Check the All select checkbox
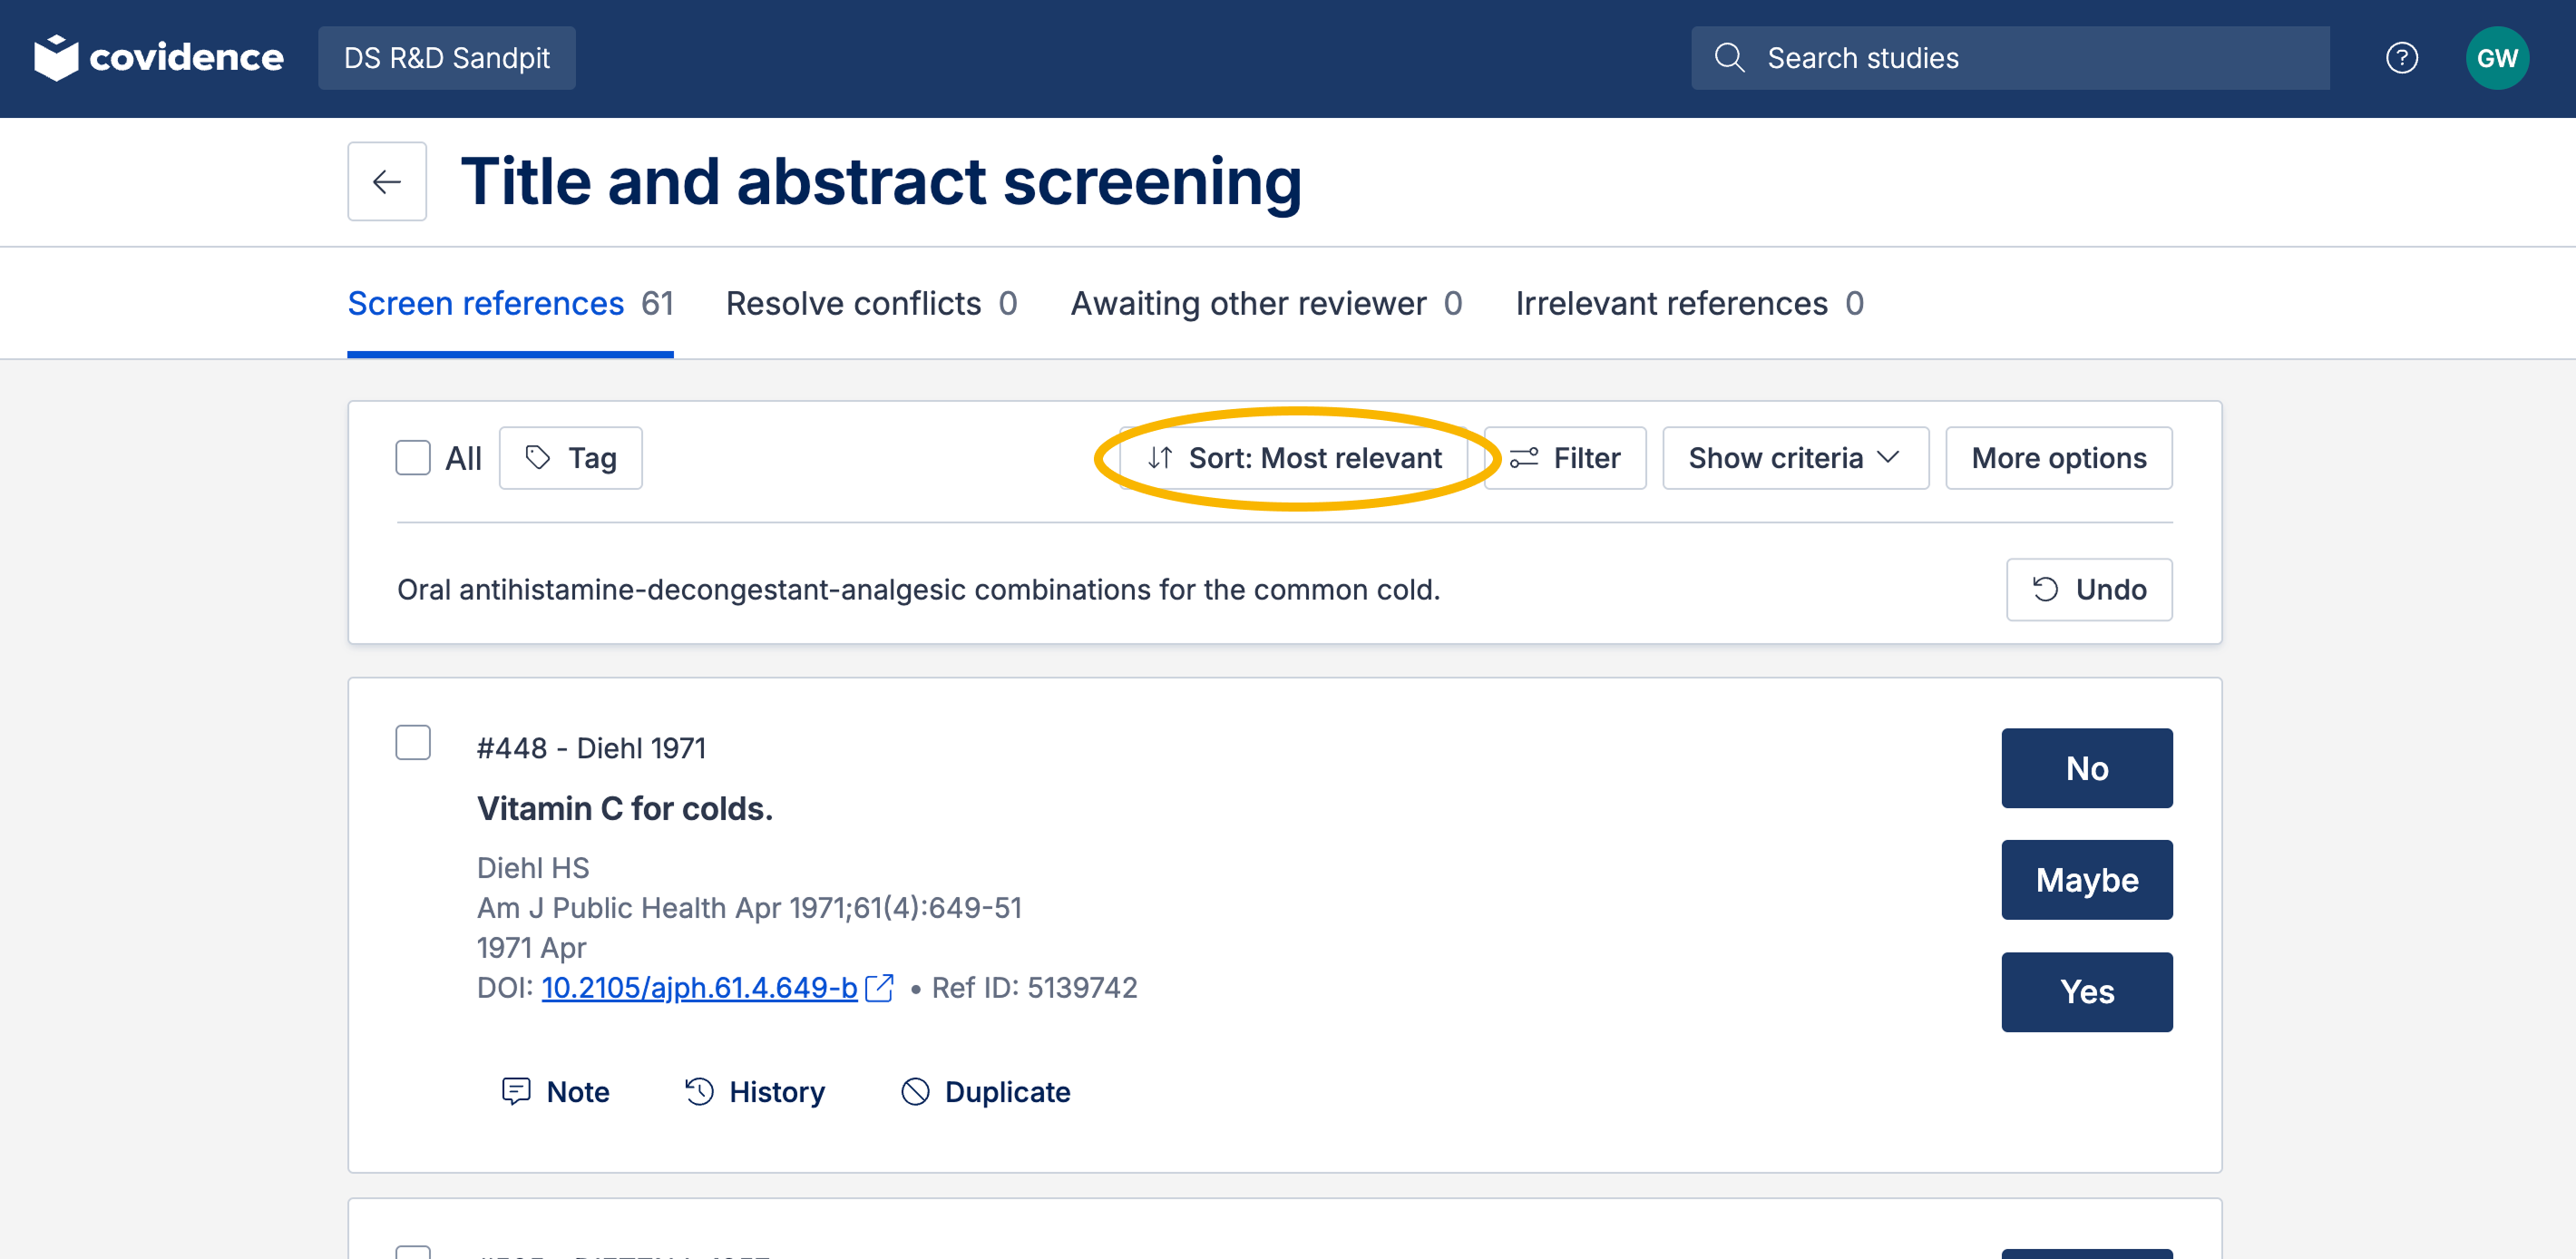Screen dimensions: 2576x1259 click(x=412, y=458)
